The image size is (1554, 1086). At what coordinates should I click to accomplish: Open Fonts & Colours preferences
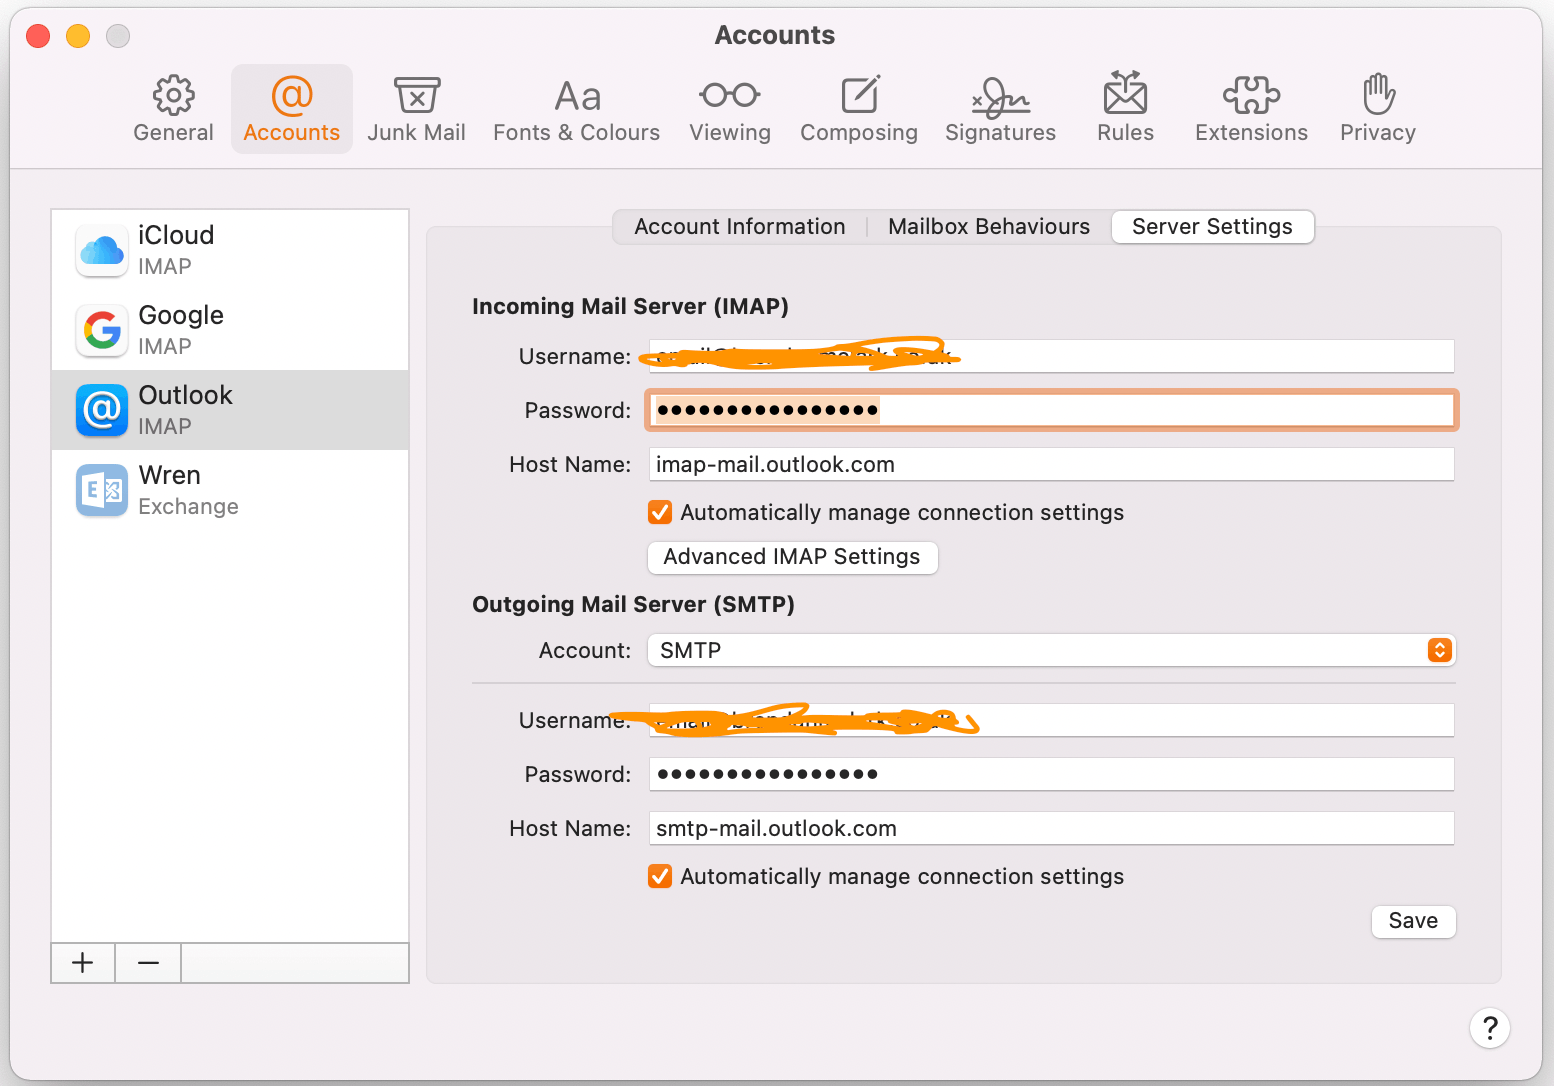[577, 109]
